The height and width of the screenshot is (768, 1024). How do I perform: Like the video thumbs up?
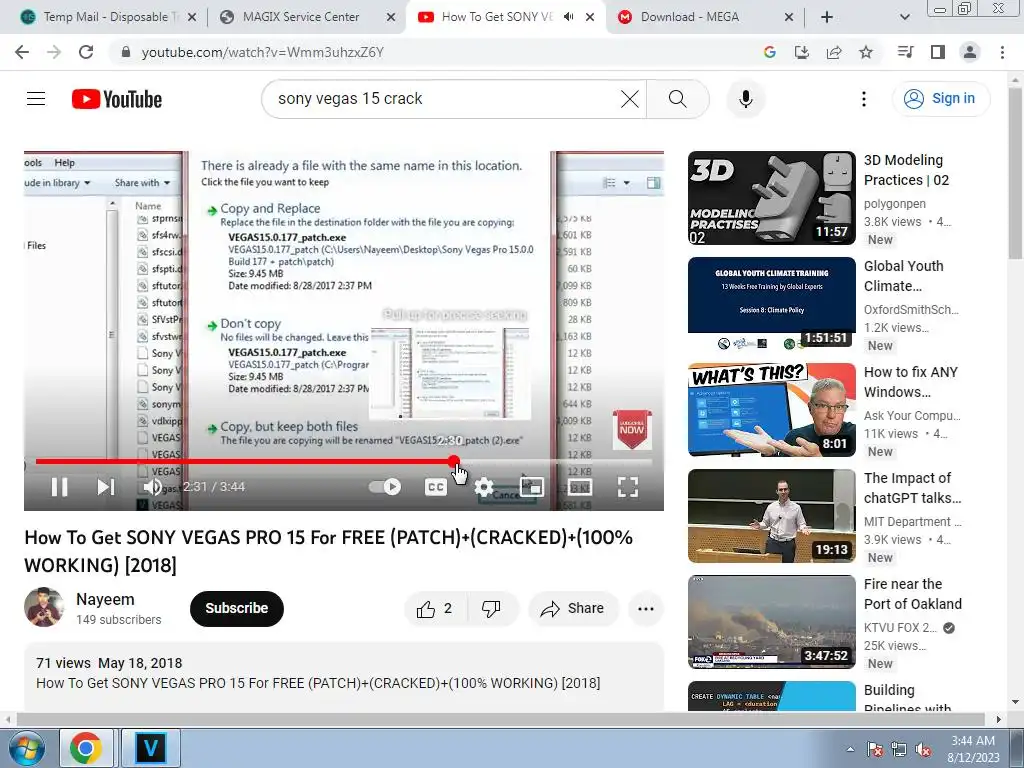click(x=434, y=609)
